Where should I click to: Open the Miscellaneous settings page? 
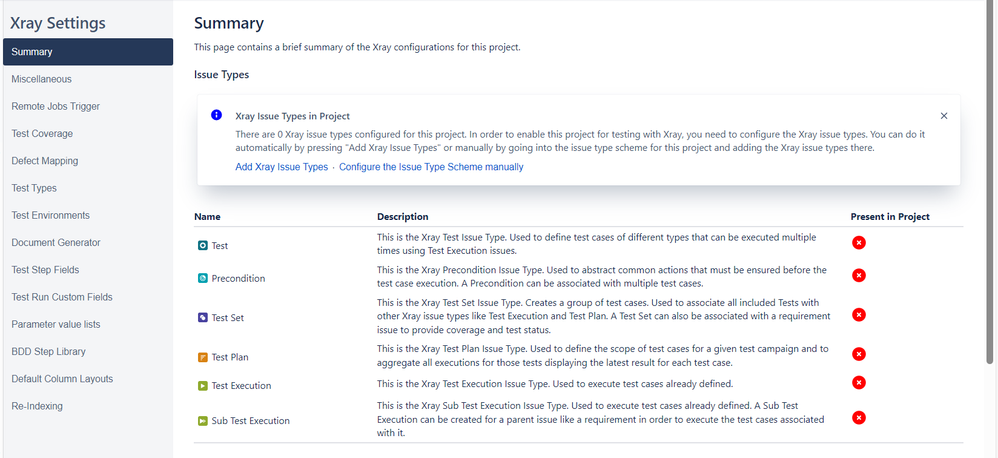[88, 79]
